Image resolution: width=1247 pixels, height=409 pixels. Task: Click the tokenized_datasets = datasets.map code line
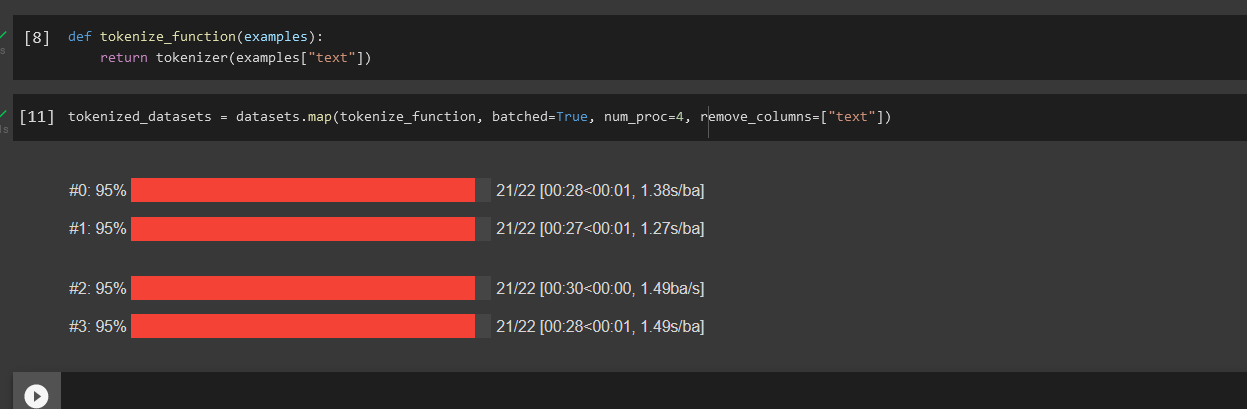point(479,117)
